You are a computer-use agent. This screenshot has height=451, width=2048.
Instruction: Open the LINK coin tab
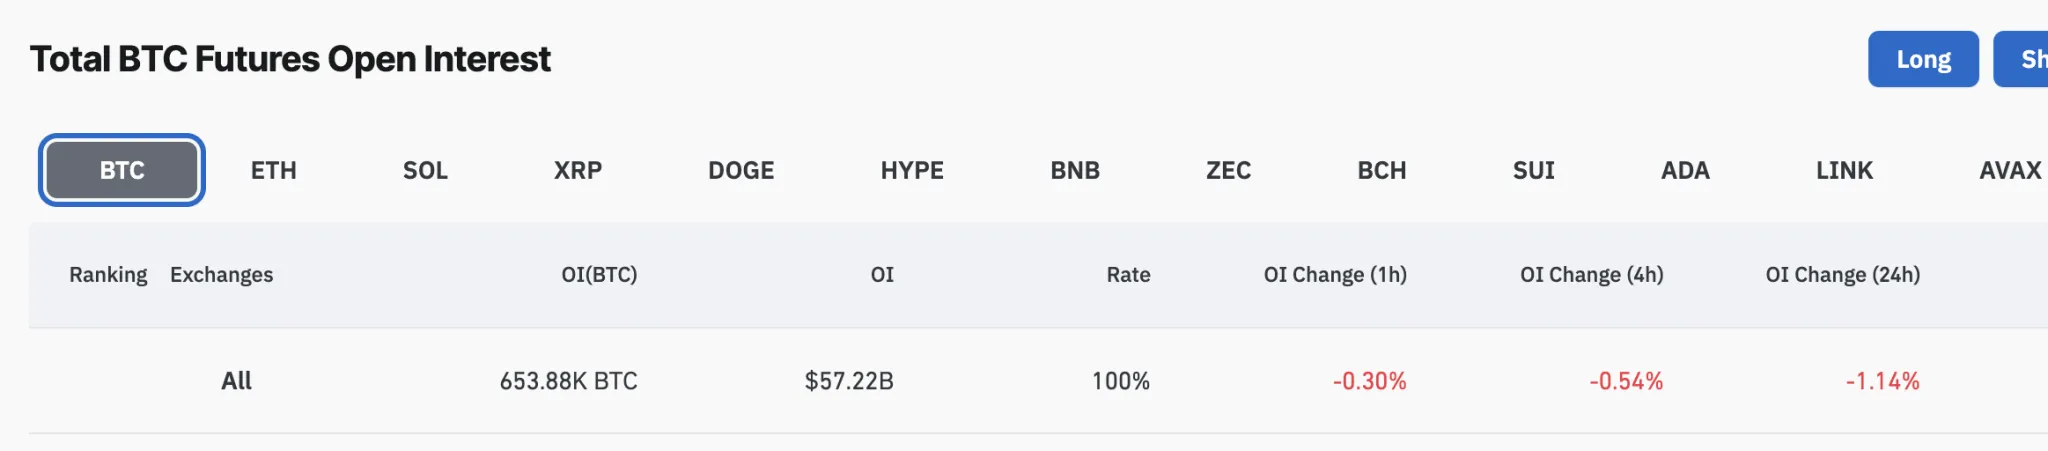tap(1844, 170)
